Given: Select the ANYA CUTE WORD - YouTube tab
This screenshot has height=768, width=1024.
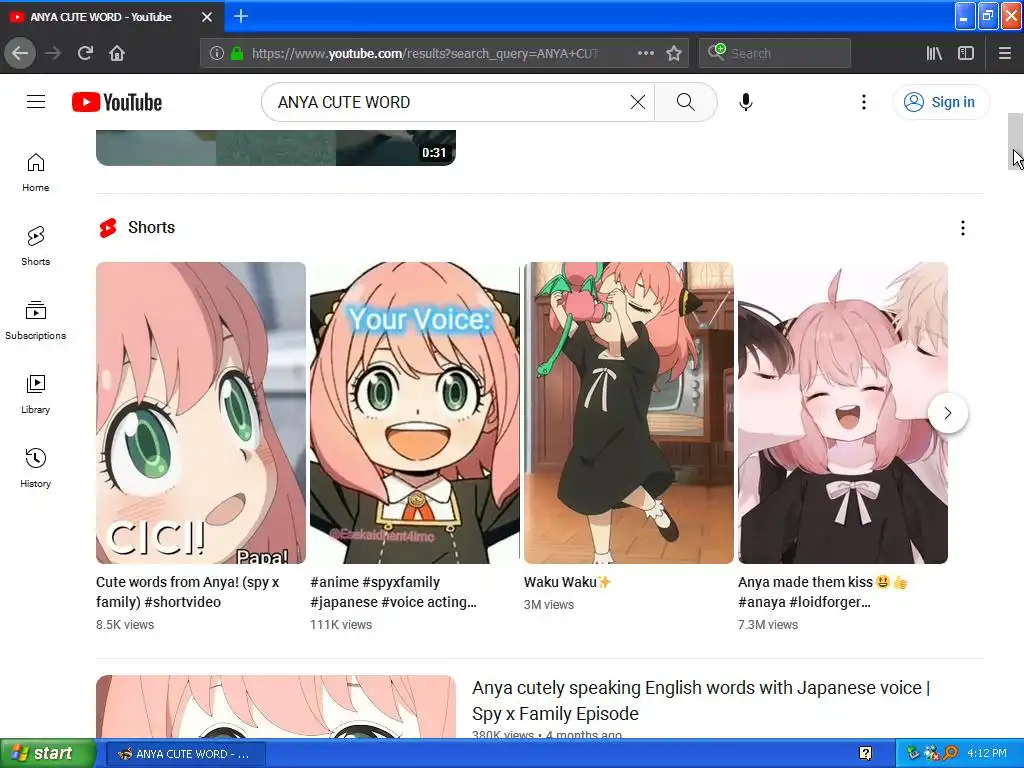Looking at the screenshot, I should tap(112, 17).
